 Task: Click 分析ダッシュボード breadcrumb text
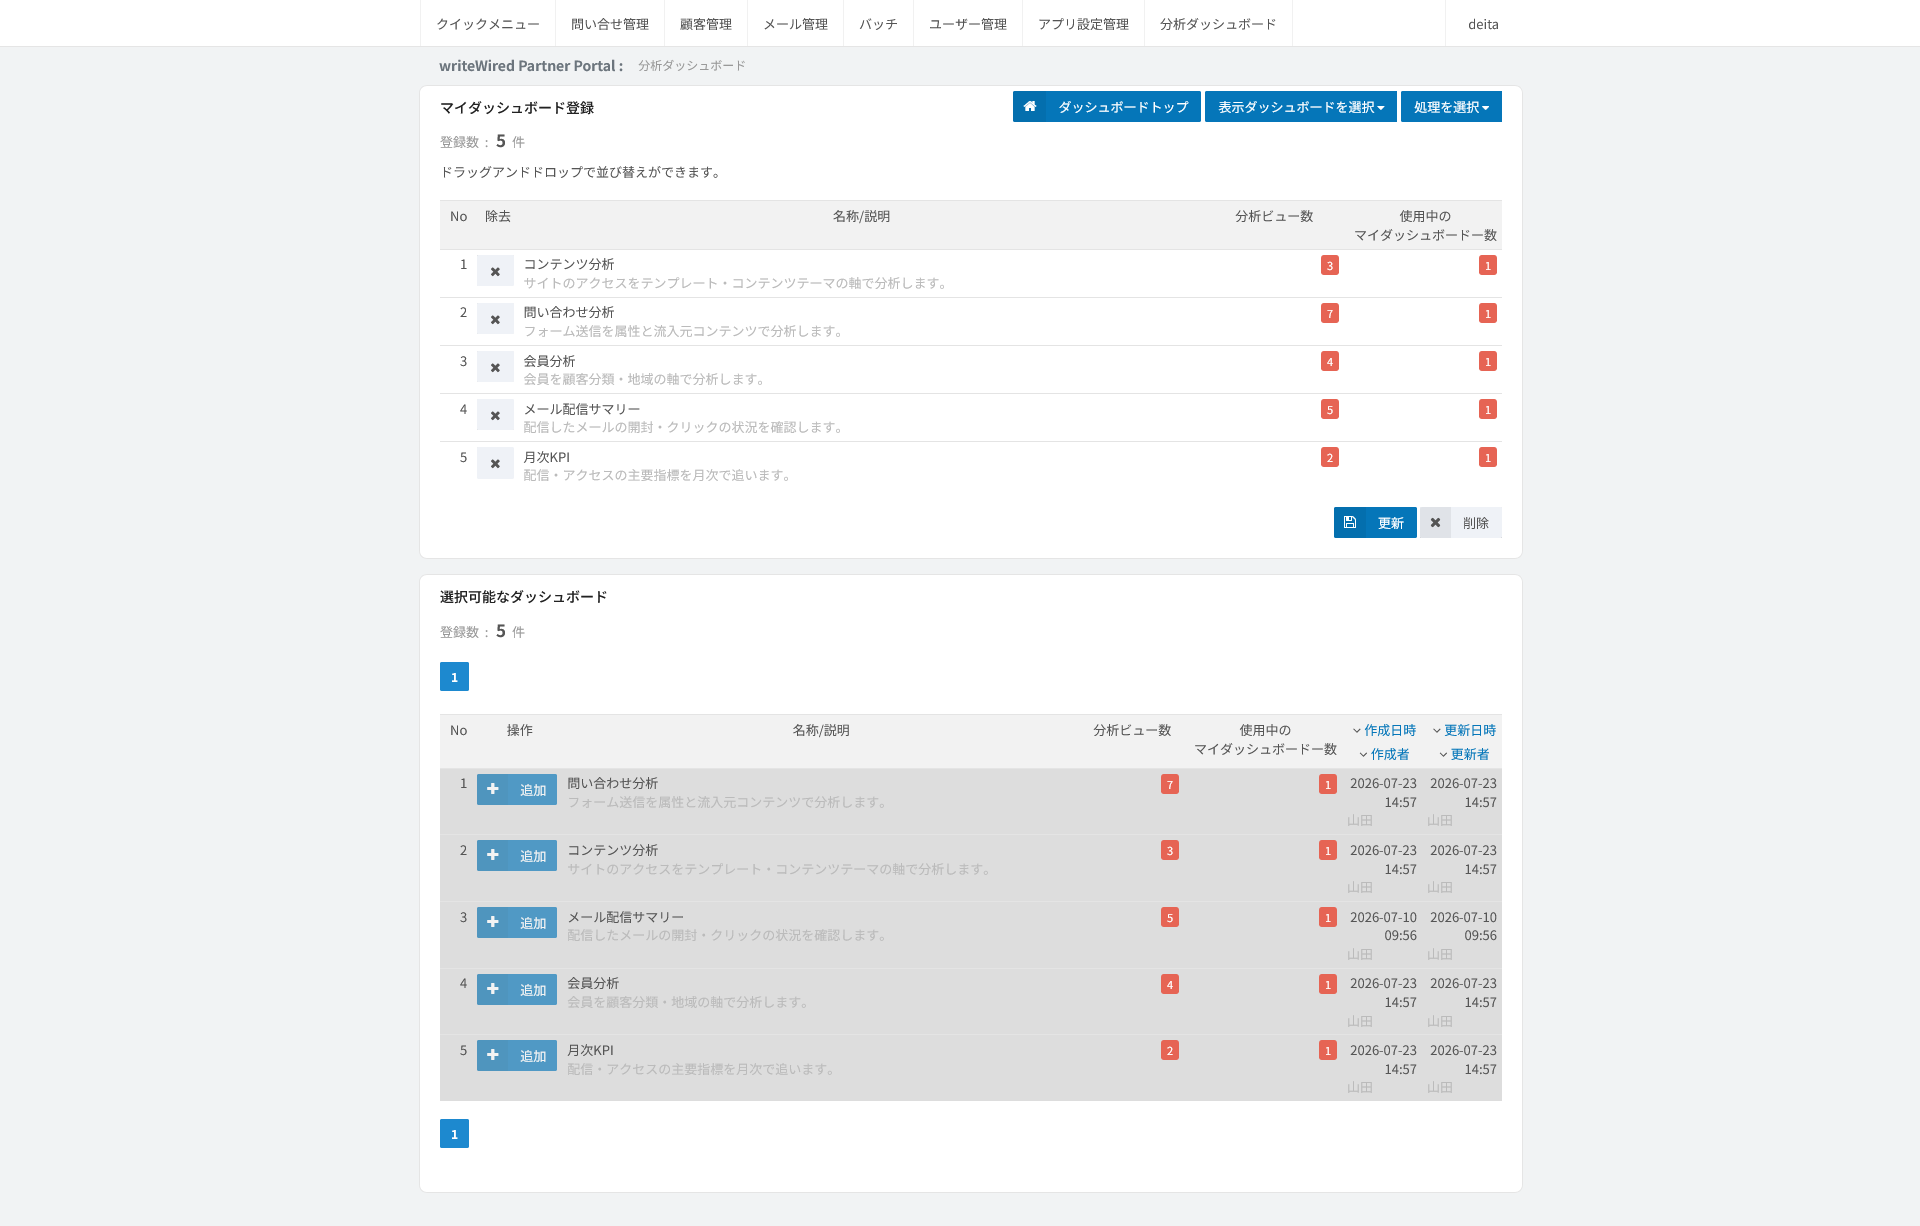pos(692,66)
